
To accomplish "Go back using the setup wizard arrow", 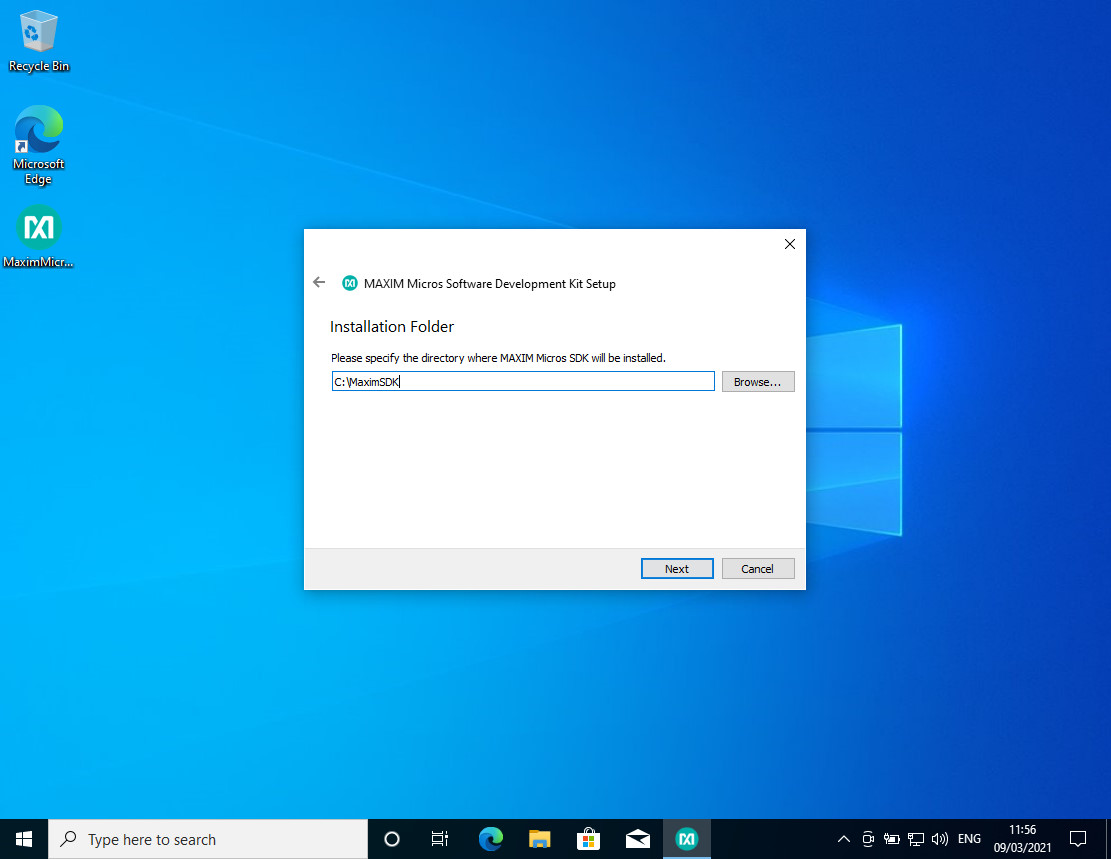I will tap(318, 283).
